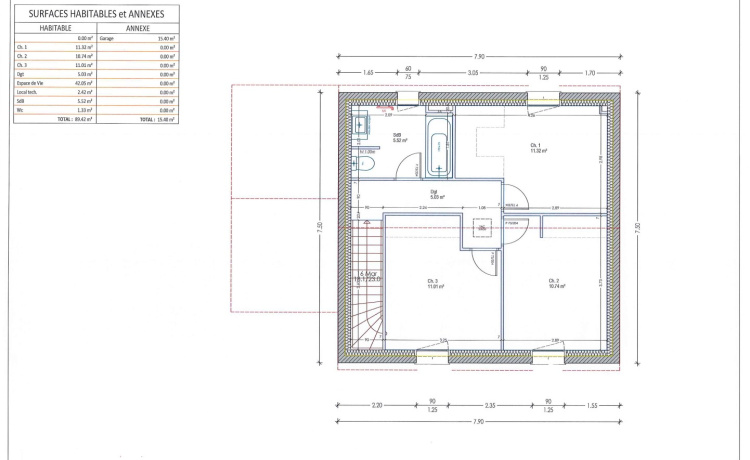Select the washbasin sink symbol

point(361,125)
